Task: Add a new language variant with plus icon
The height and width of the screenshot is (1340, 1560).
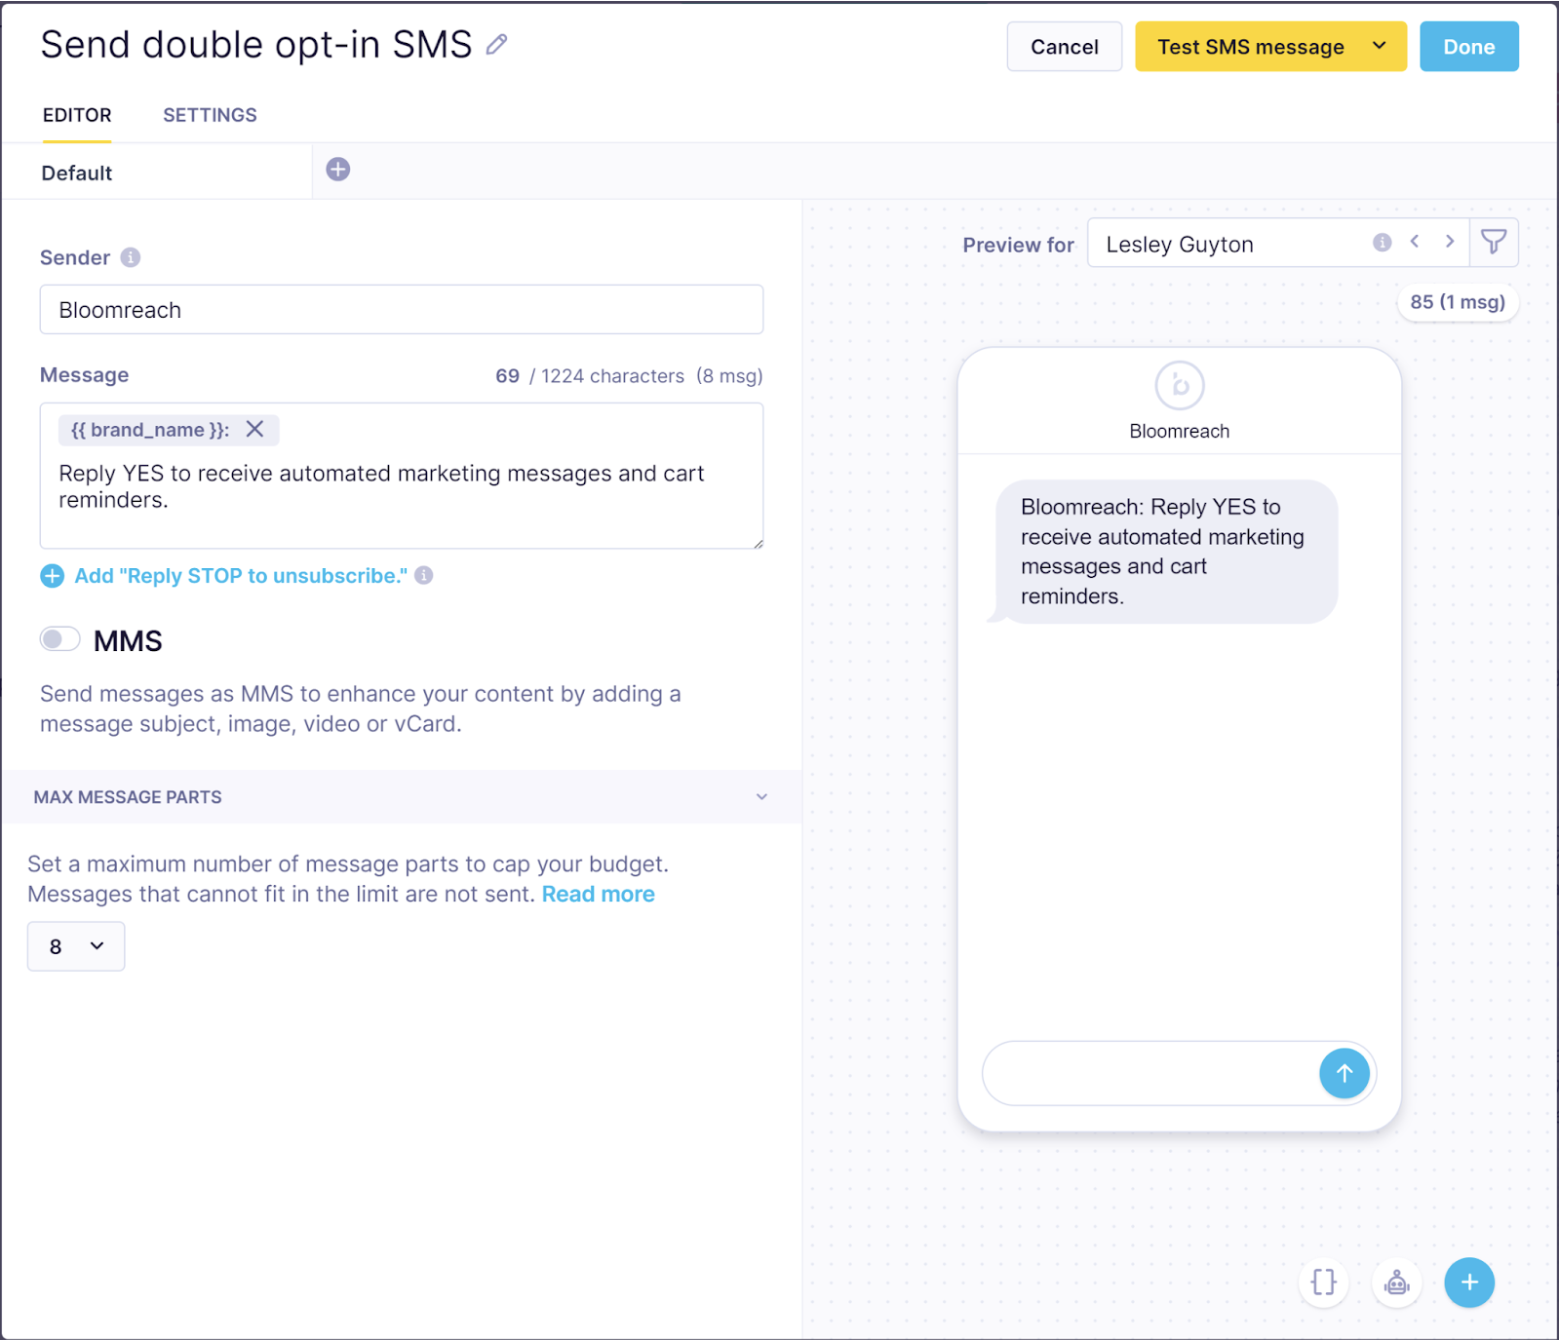Action: (338, 169)
